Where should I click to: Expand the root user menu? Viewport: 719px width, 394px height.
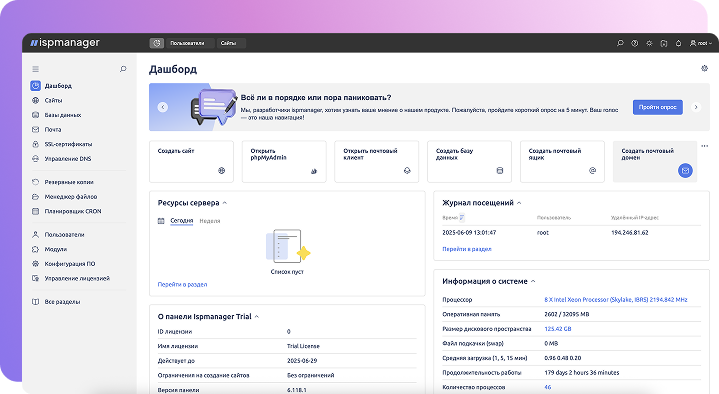click(x=701, y=43)
